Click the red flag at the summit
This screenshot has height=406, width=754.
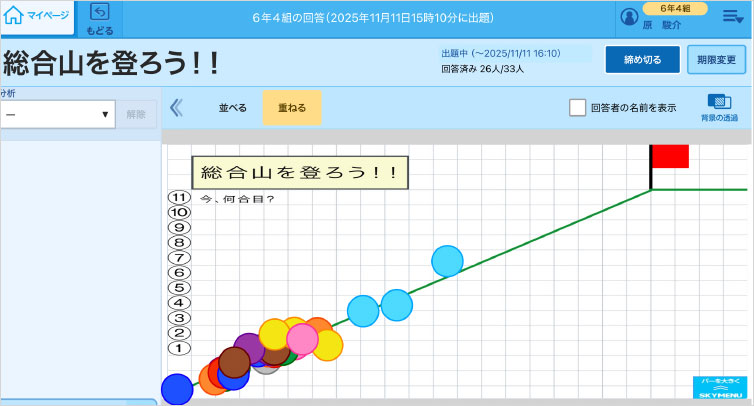tap(670, 156)
